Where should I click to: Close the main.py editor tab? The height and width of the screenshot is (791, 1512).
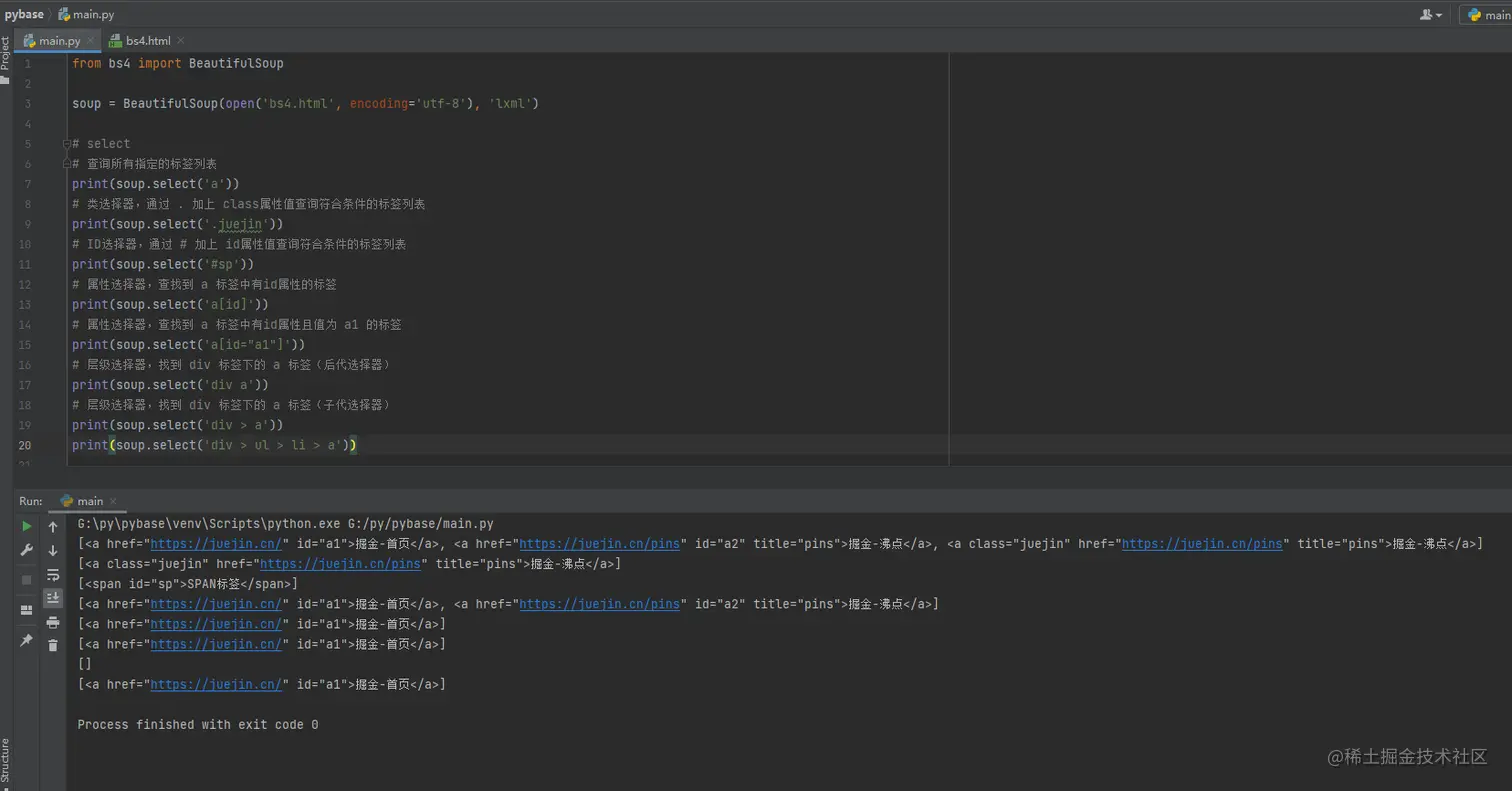(x=91, y=41)
